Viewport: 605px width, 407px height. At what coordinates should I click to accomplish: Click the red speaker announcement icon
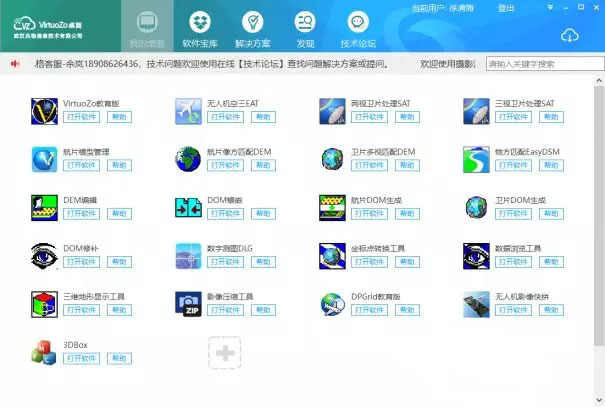pos(16,64)
